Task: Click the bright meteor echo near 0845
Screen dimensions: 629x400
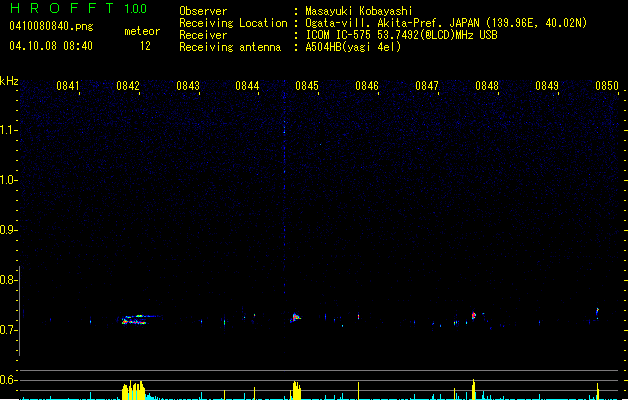Action: [295, 317]
